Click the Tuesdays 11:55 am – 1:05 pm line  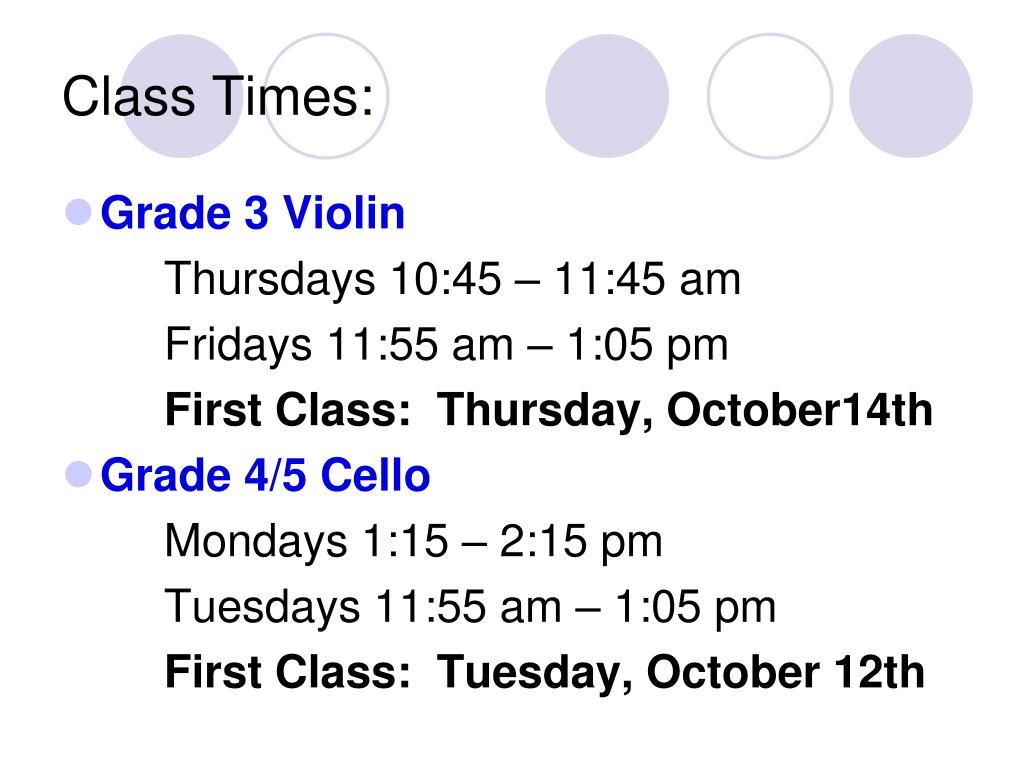point(470,607)
